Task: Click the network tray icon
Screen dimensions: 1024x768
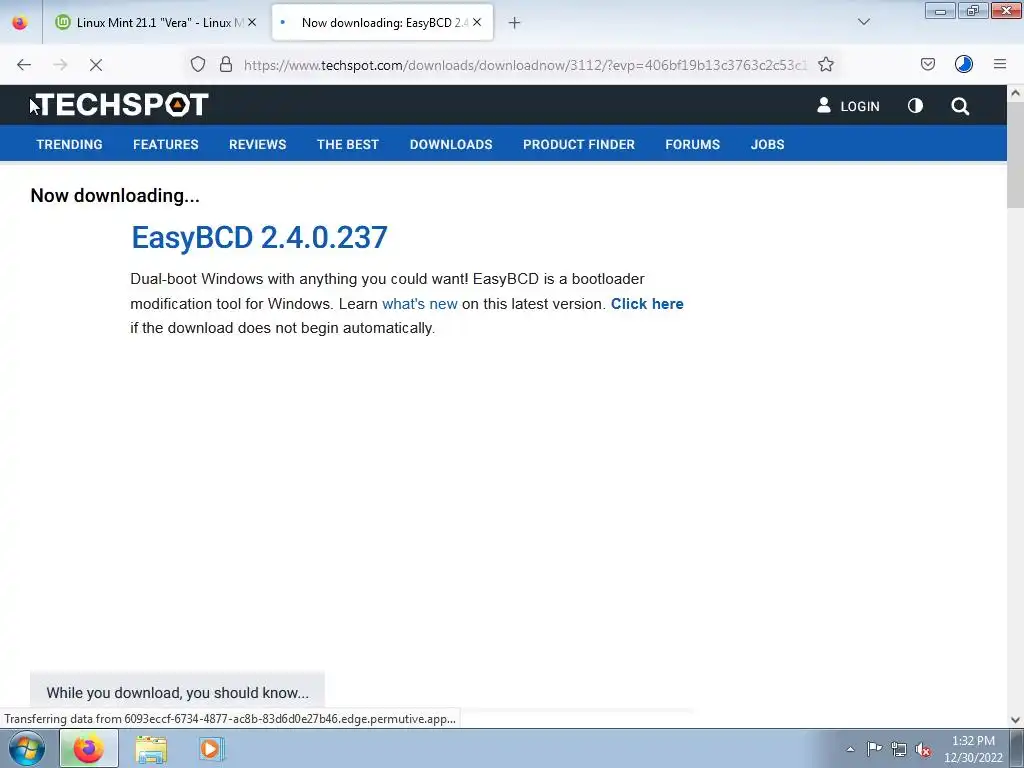Action: tap(899, 749)
